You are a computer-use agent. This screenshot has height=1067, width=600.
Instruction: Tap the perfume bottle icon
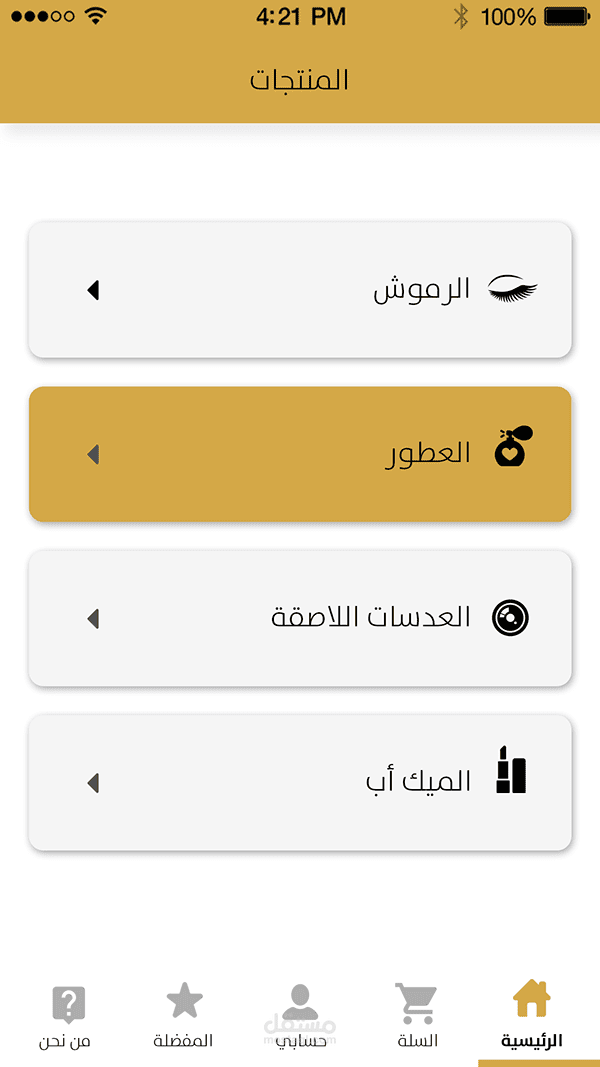click(514, 446)
